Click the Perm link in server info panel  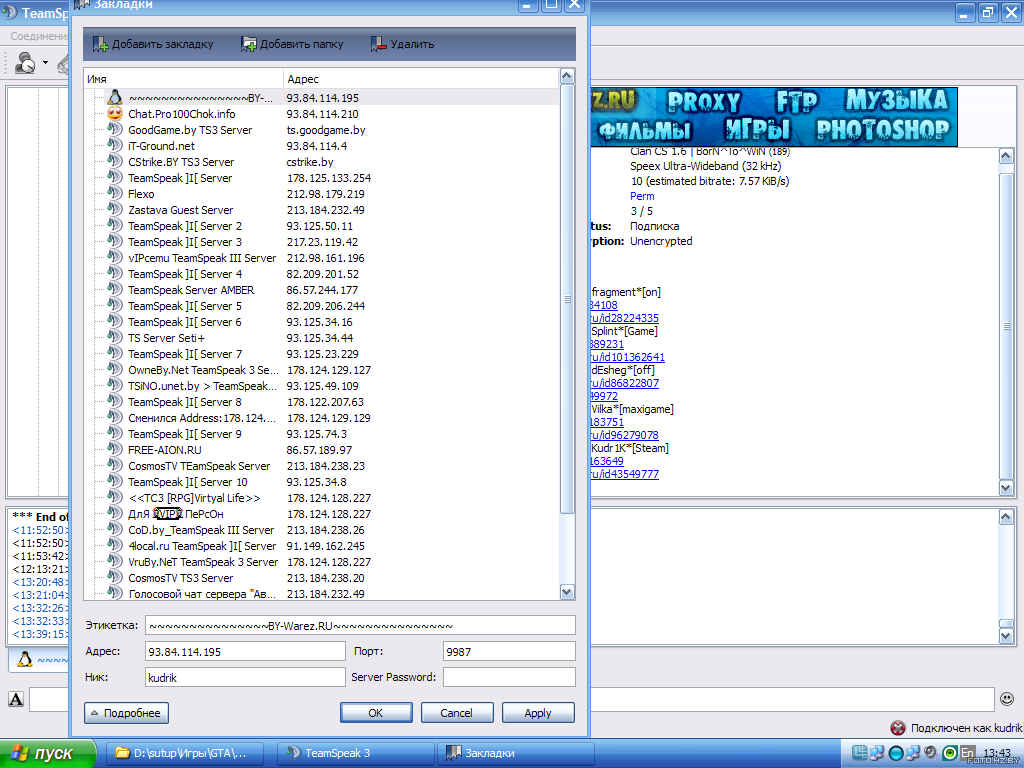click(x=642, y=196)
